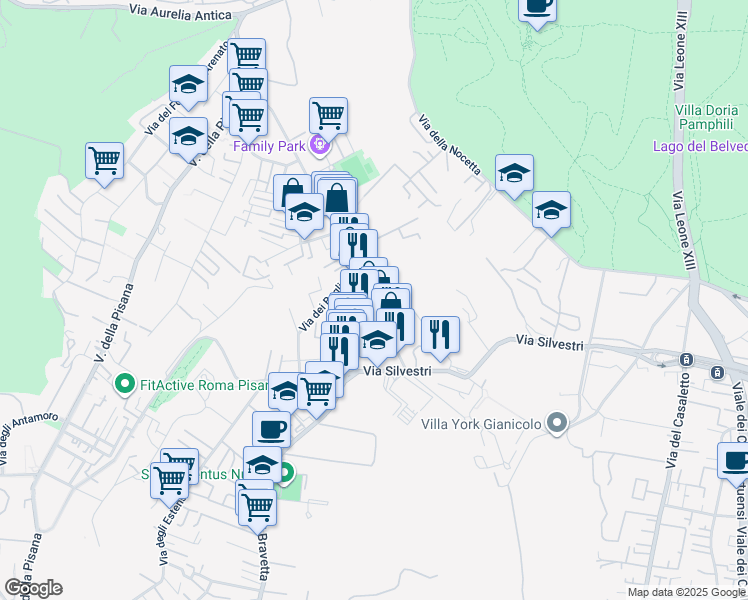
Task: Select the shopping cart marker above Family Park
Action: pyautogui.click(x=328, y=120)
